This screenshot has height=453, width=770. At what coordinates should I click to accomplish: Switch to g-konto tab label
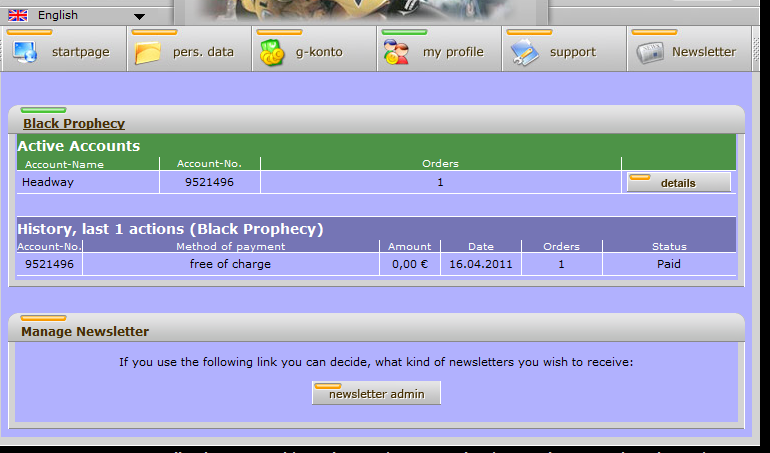click(319, 52)
